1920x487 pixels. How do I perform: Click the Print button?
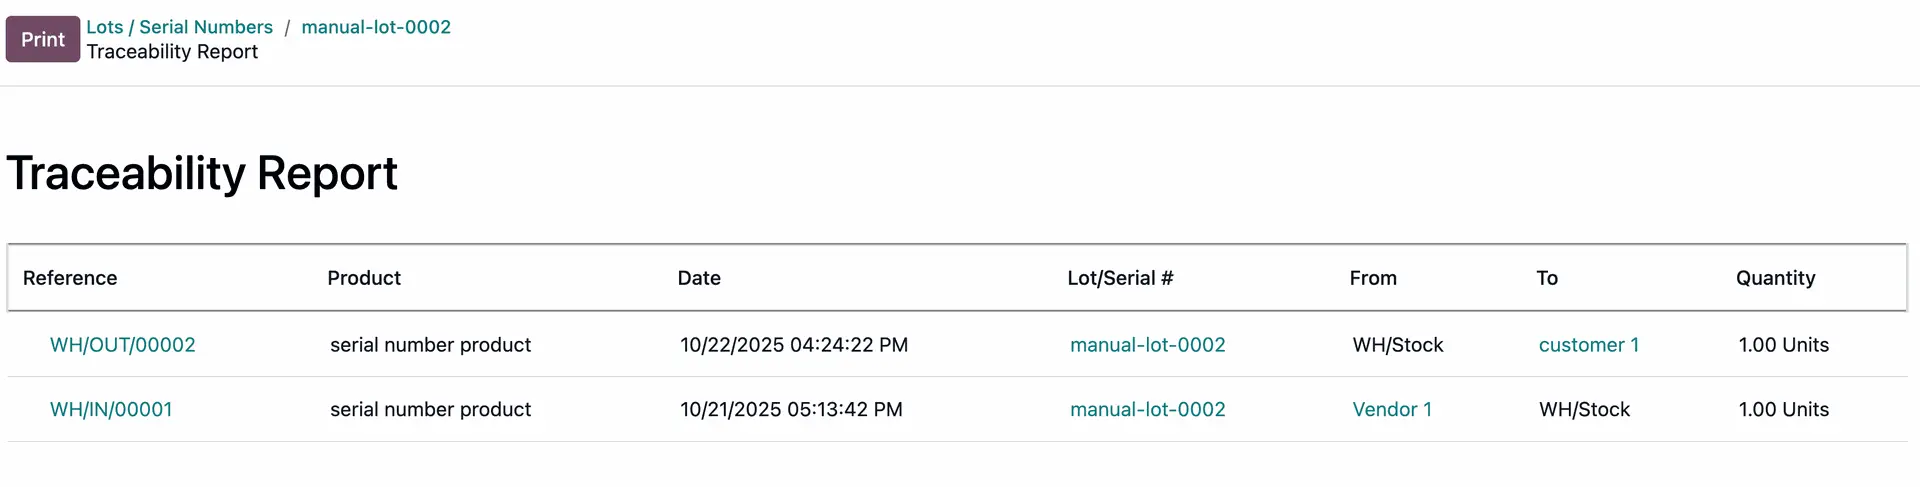click(x=43, y=39)
